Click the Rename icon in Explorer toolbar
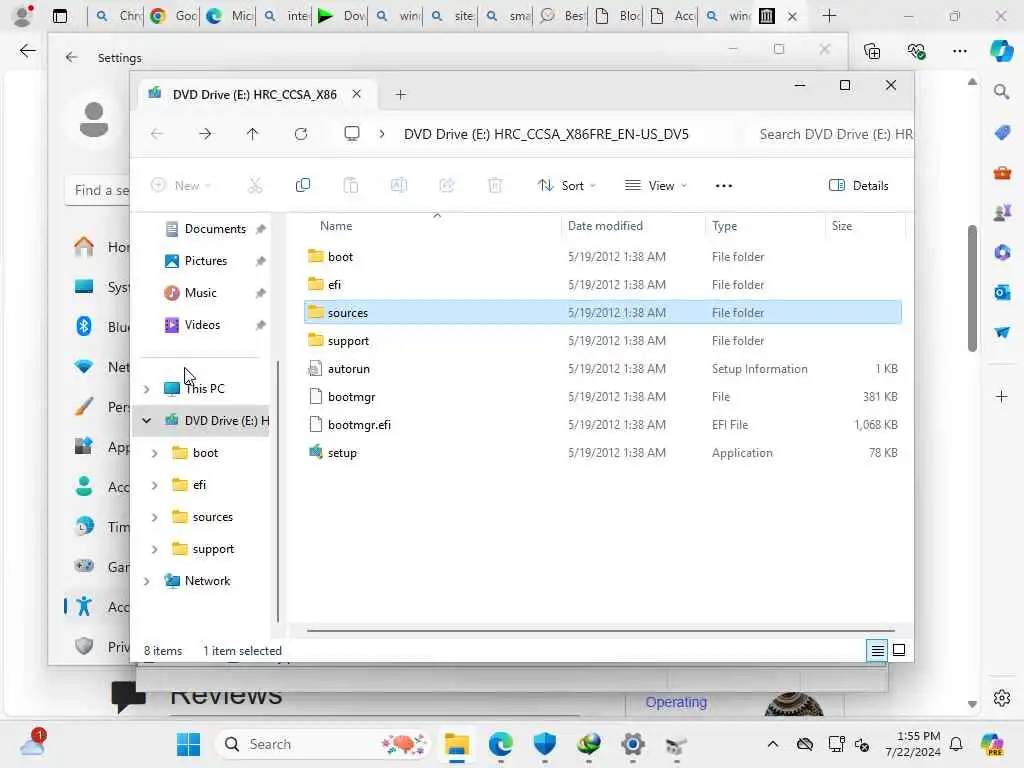This screenshot has width=1024, height=768. pyautogui.click(x=399, y=185)
